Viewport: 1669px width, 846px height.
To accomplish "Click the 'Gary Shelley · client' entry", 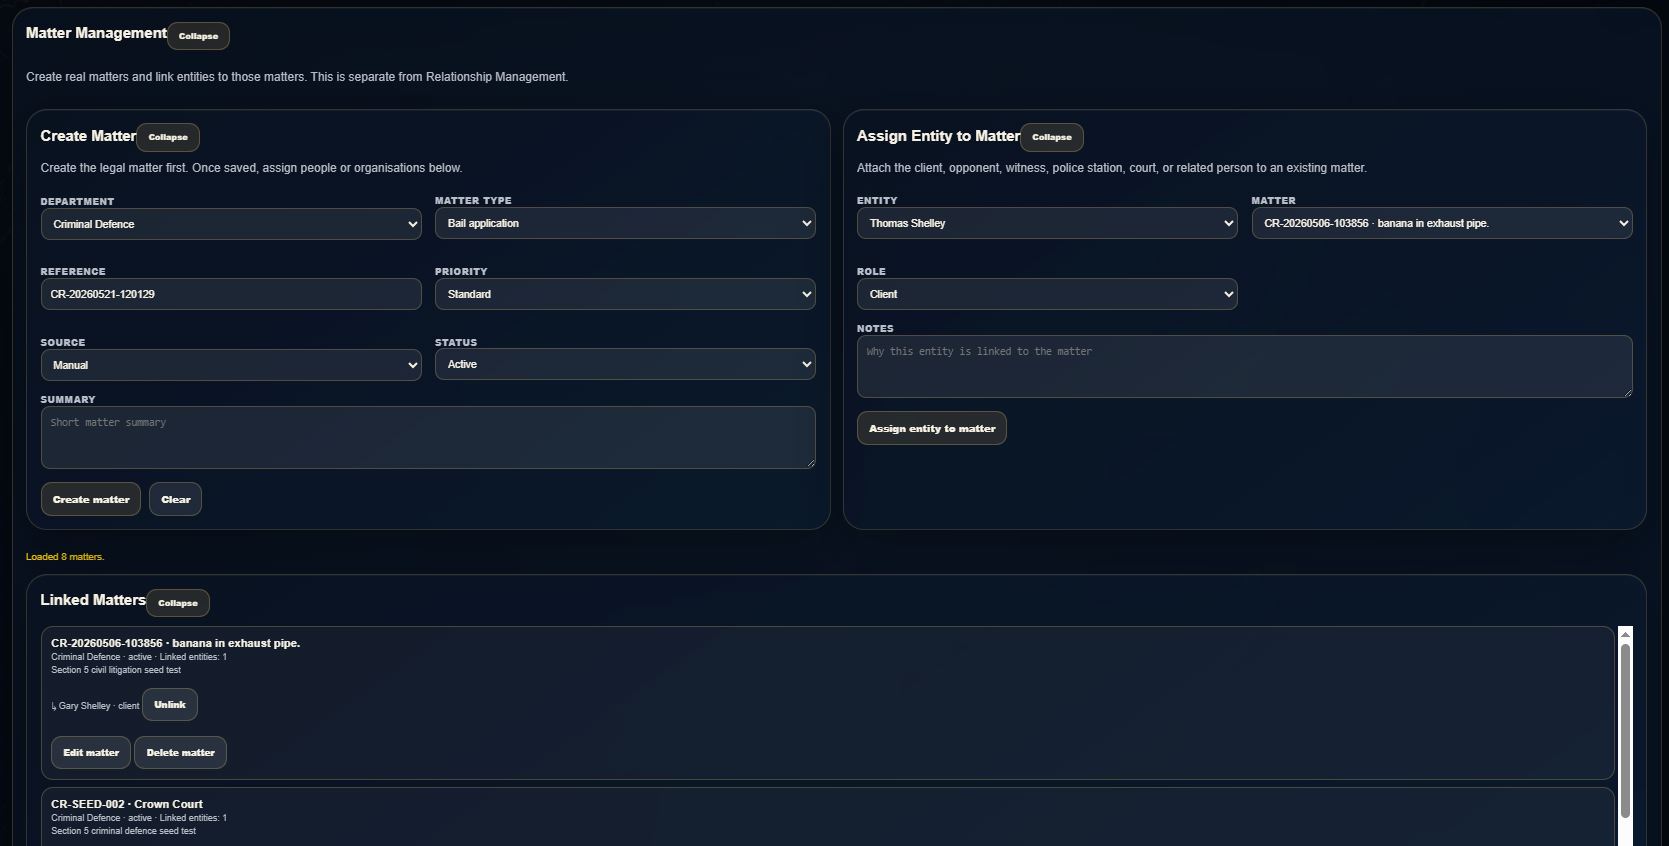I will click(x=96, y=706).
